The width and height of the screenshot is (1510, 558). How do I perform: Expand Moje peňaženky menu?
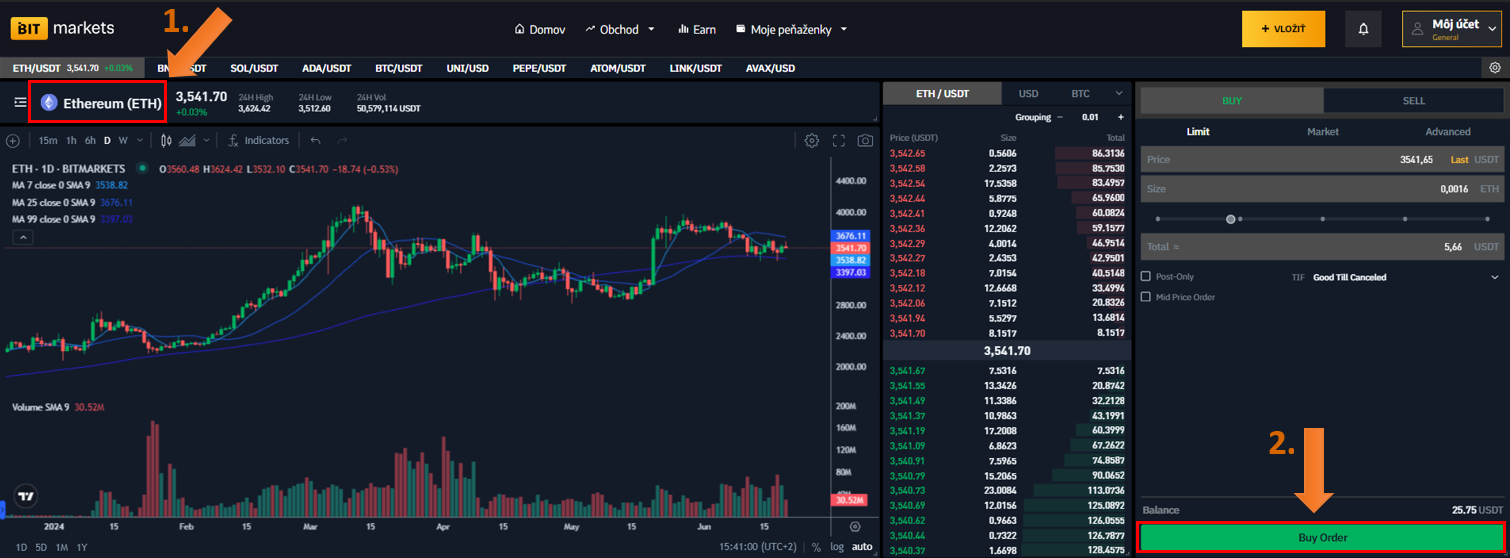791,29
